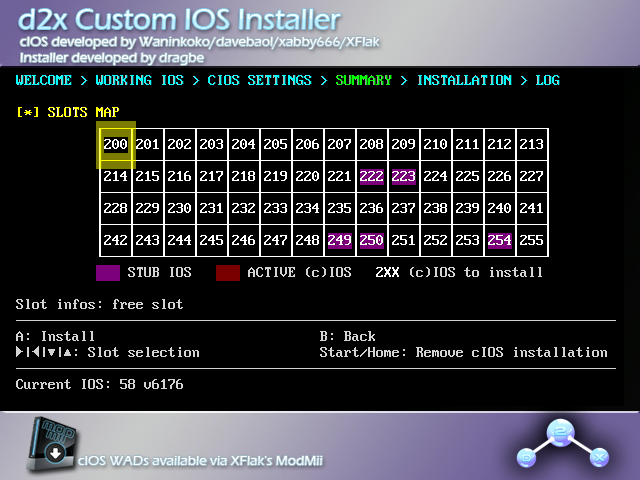The height and width of the screenshot is (480, 640).
Task: Go to WELCOME step in breadcrumb
Action: pyautogui.click(x=44, y=80)
